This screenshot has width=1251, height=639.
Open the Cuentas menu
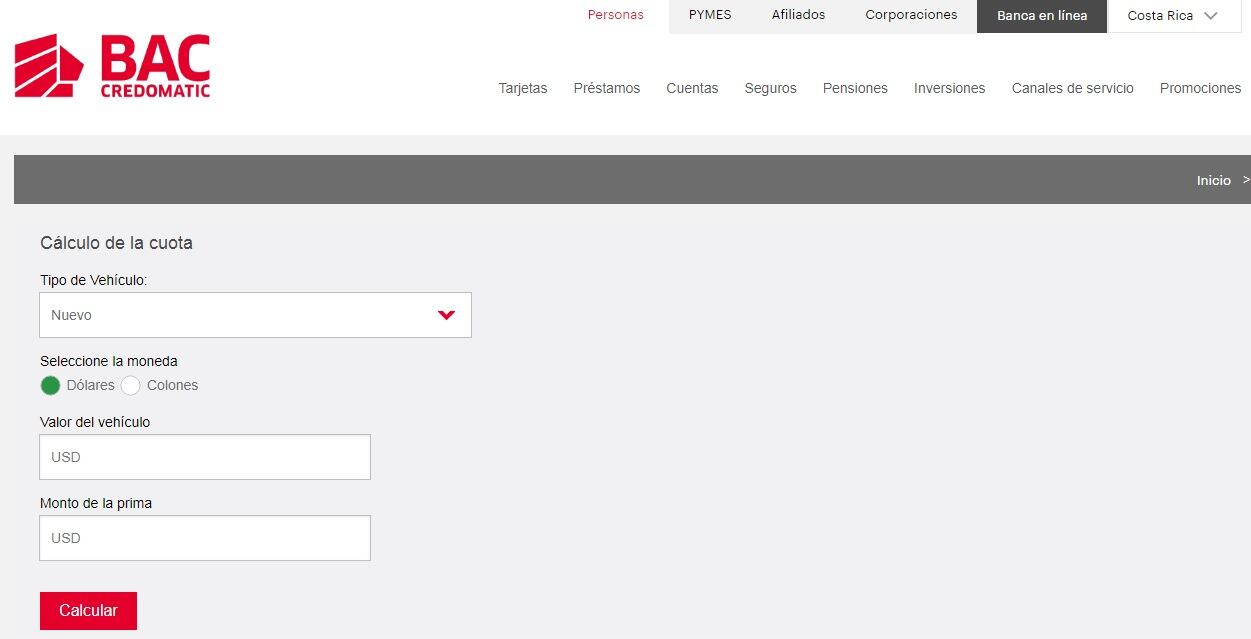point(692,88)
